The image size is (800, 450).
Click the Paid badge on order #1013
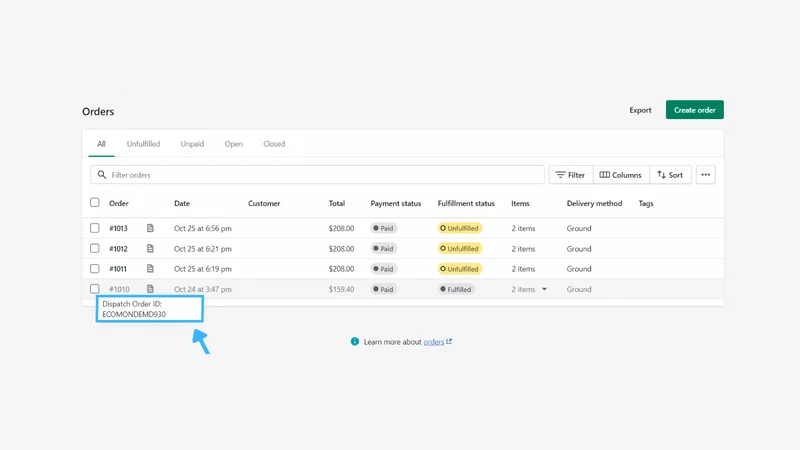384,228
